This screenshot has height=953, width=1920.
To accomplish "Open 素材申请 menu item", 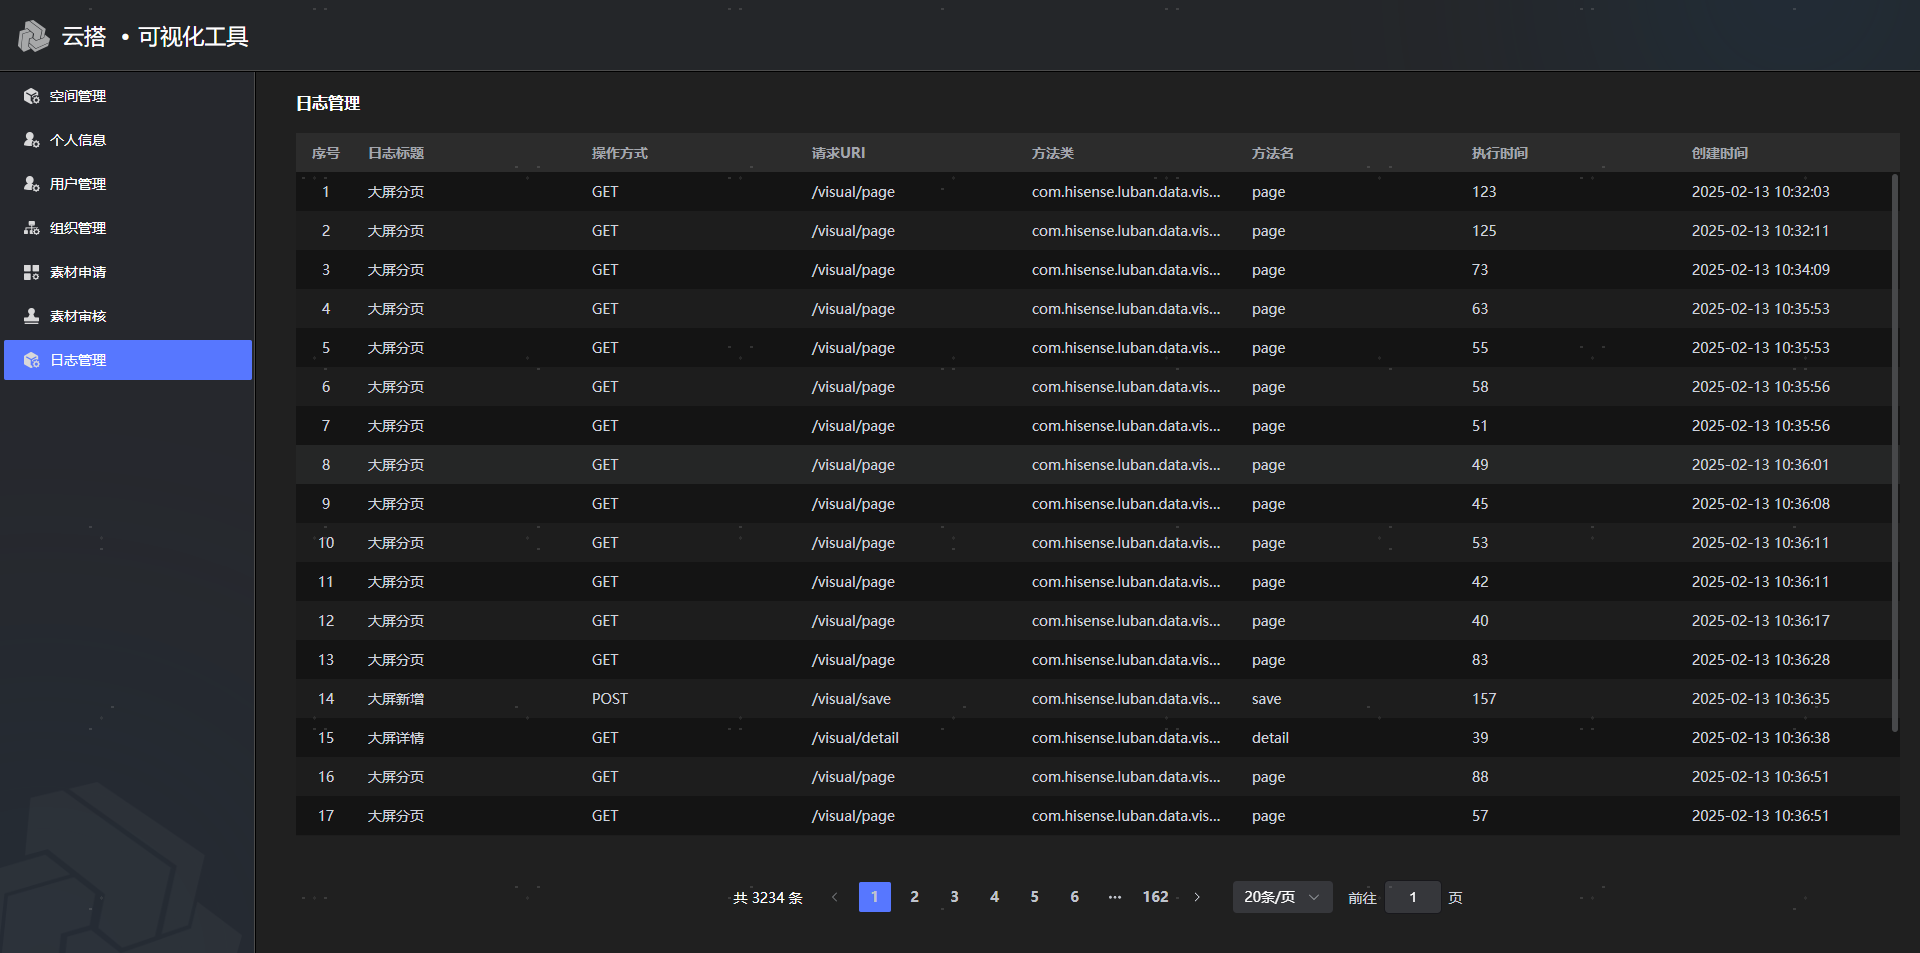I will (78, 272).
